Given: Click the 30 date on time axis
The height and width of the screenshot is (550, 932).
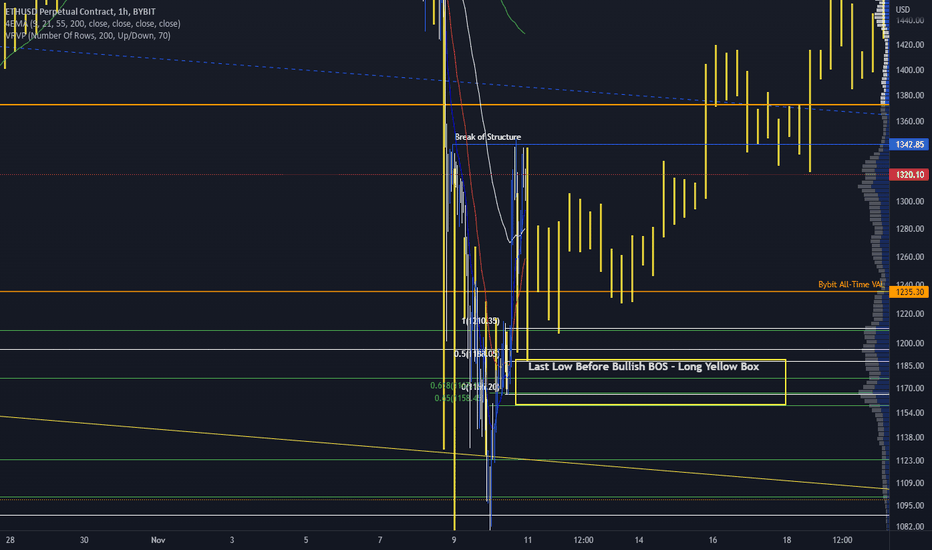Looking at the screenshot, I should (84, 540).
